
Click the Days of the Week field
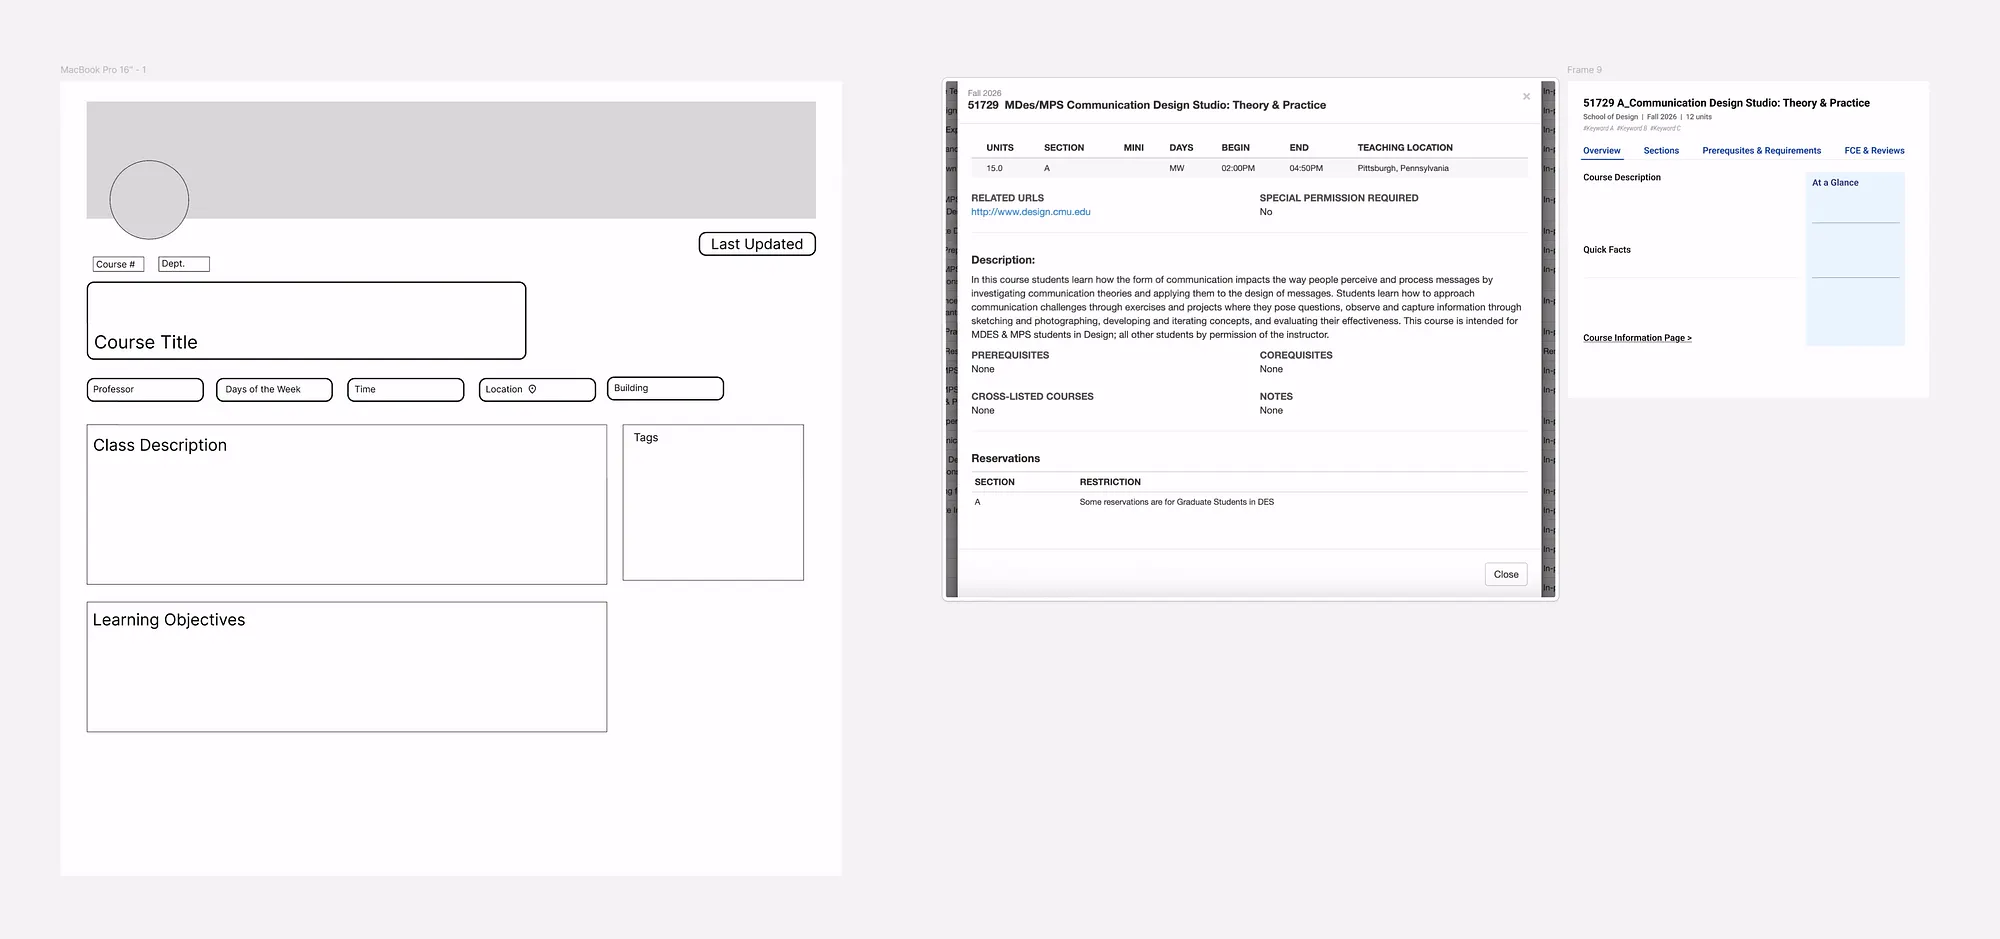274,389
